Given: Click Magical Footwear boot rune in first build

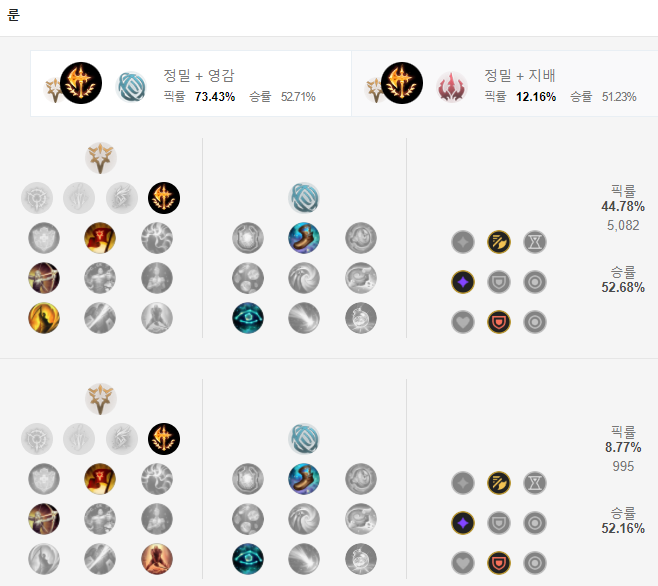Looking at the screenshot, I should point(304,238).
